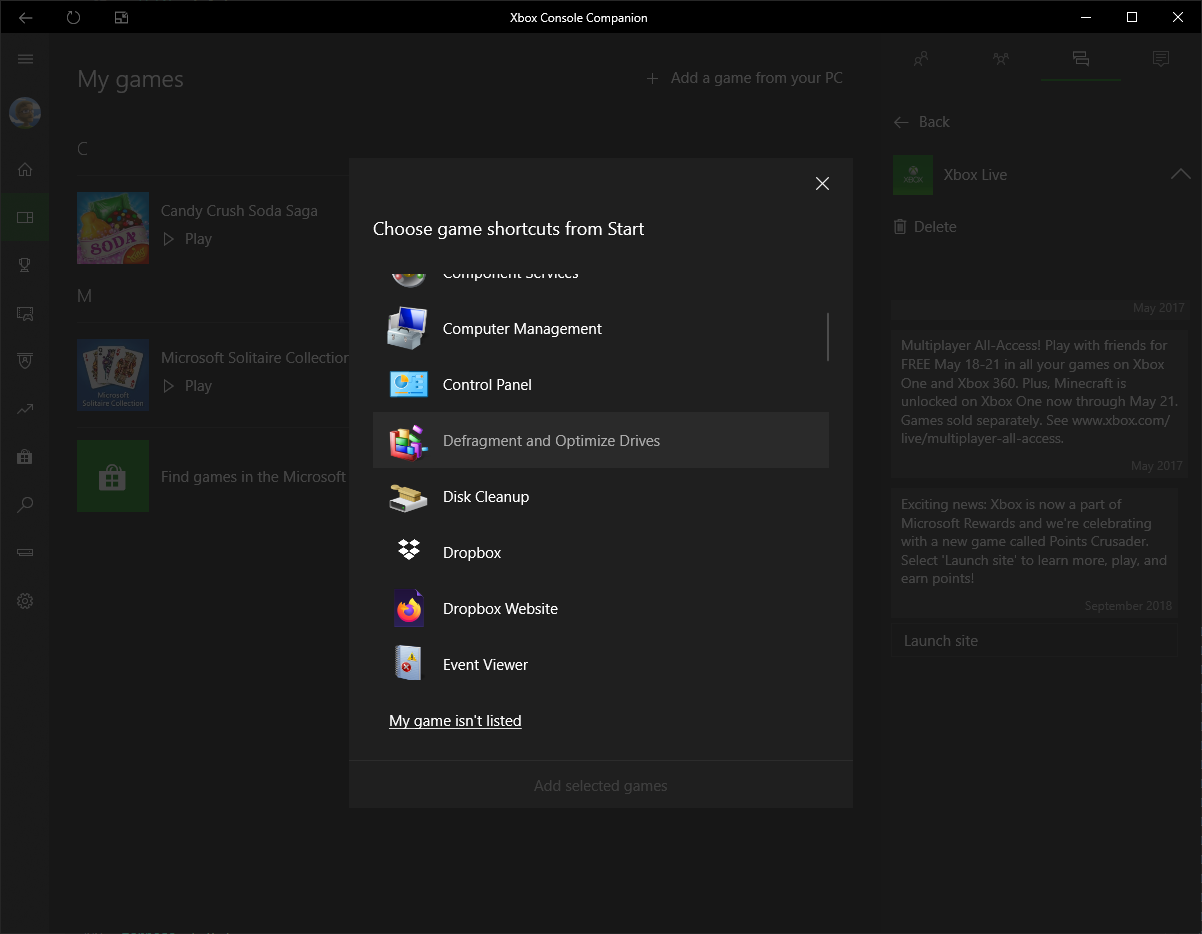The image size is (1202, 934).
Task: Open Game captures sidebar icon
Action: pos(26,313)
